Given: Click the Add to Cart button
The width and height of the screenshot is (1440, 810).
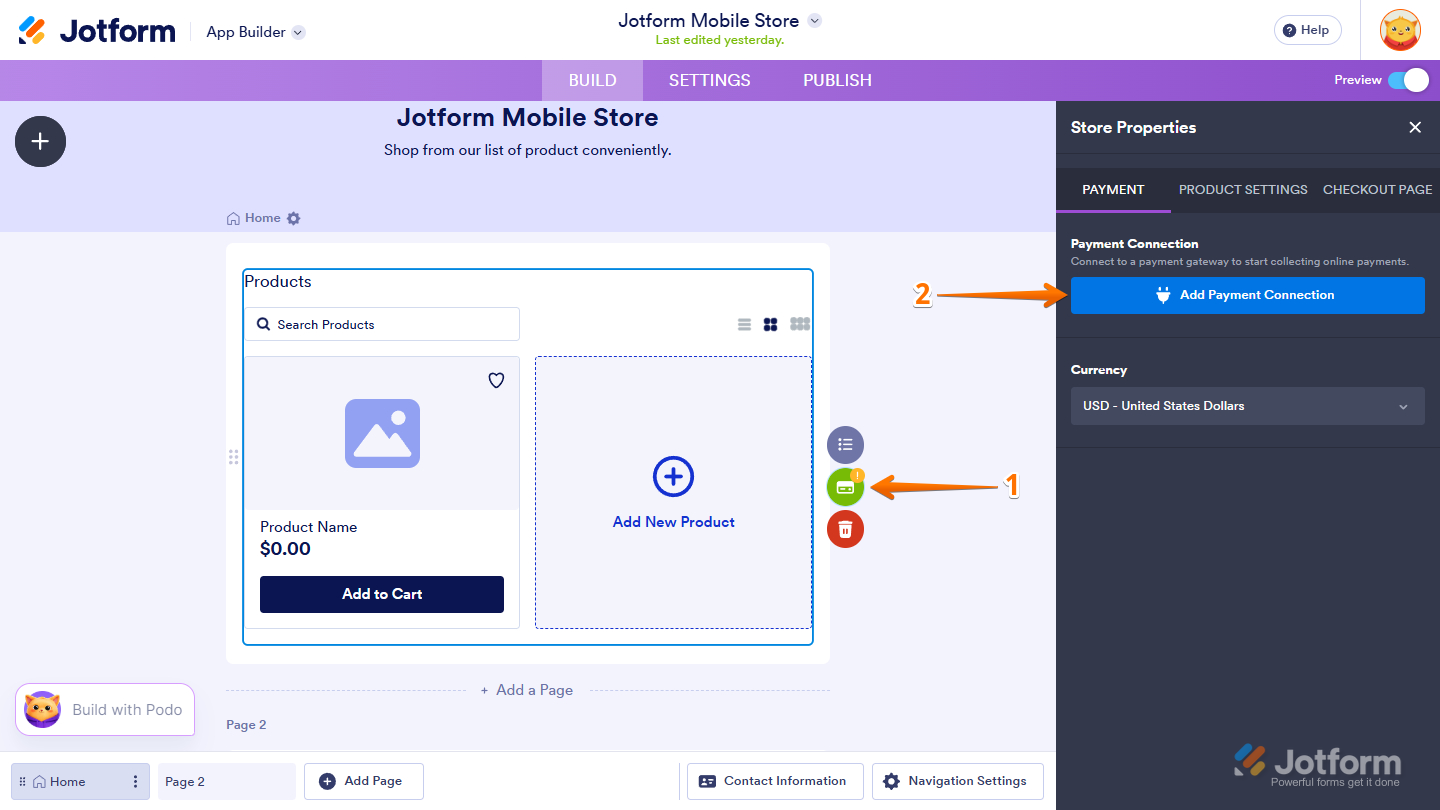Looking at the screenshot, I should 382,594.
